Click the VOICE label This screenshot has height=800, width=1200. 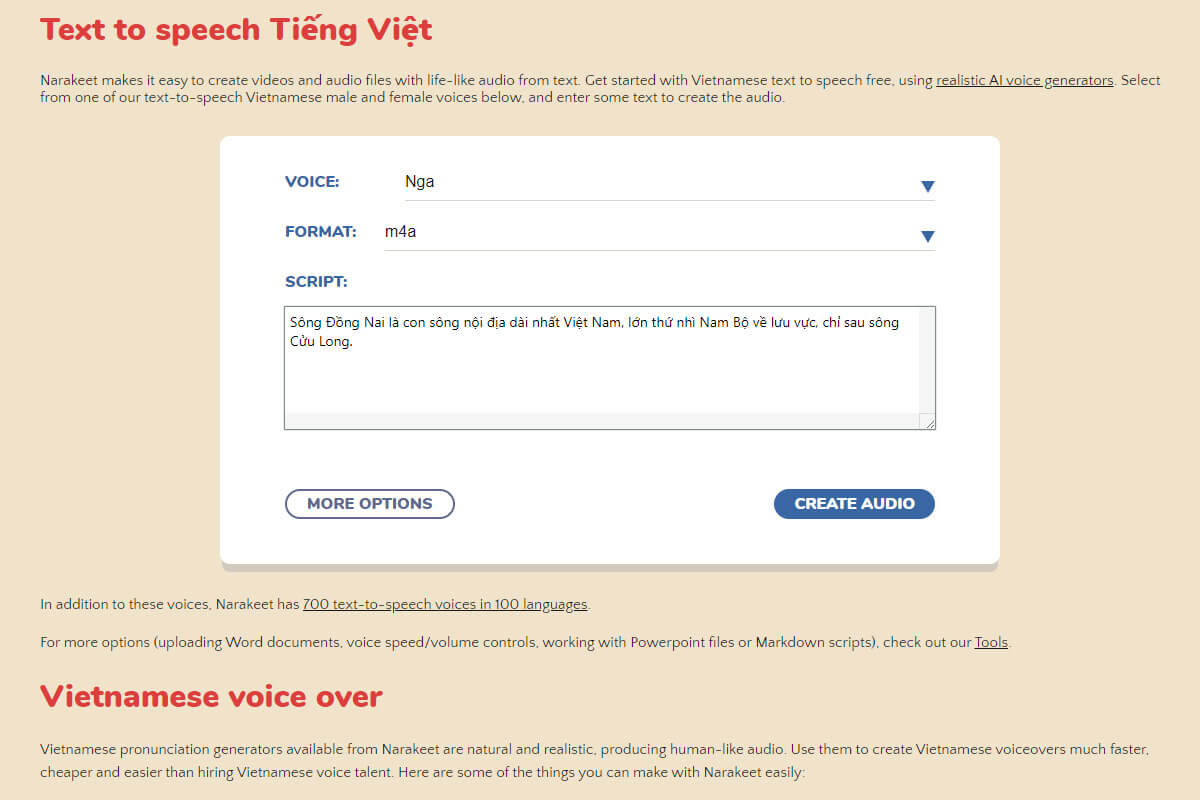(312, 182)
